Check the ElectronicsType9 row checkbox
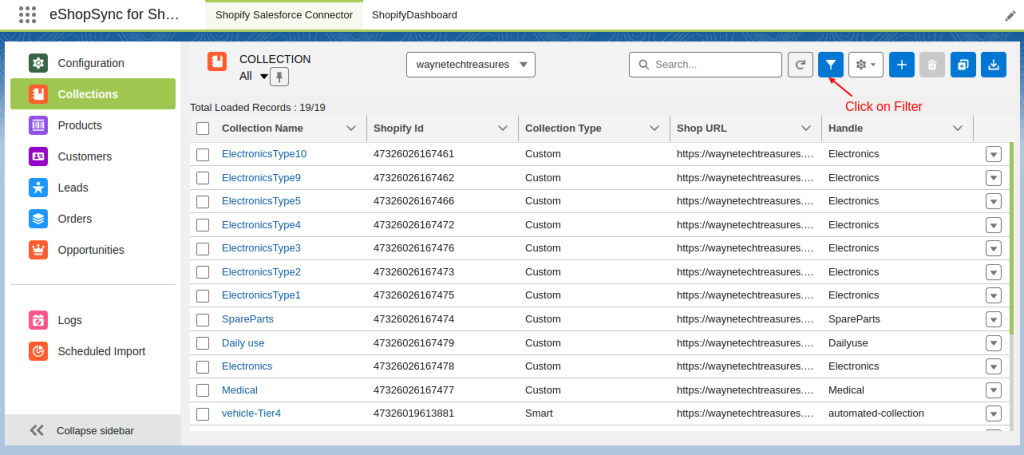This screenshot has height=455, width=1024. 202,178
